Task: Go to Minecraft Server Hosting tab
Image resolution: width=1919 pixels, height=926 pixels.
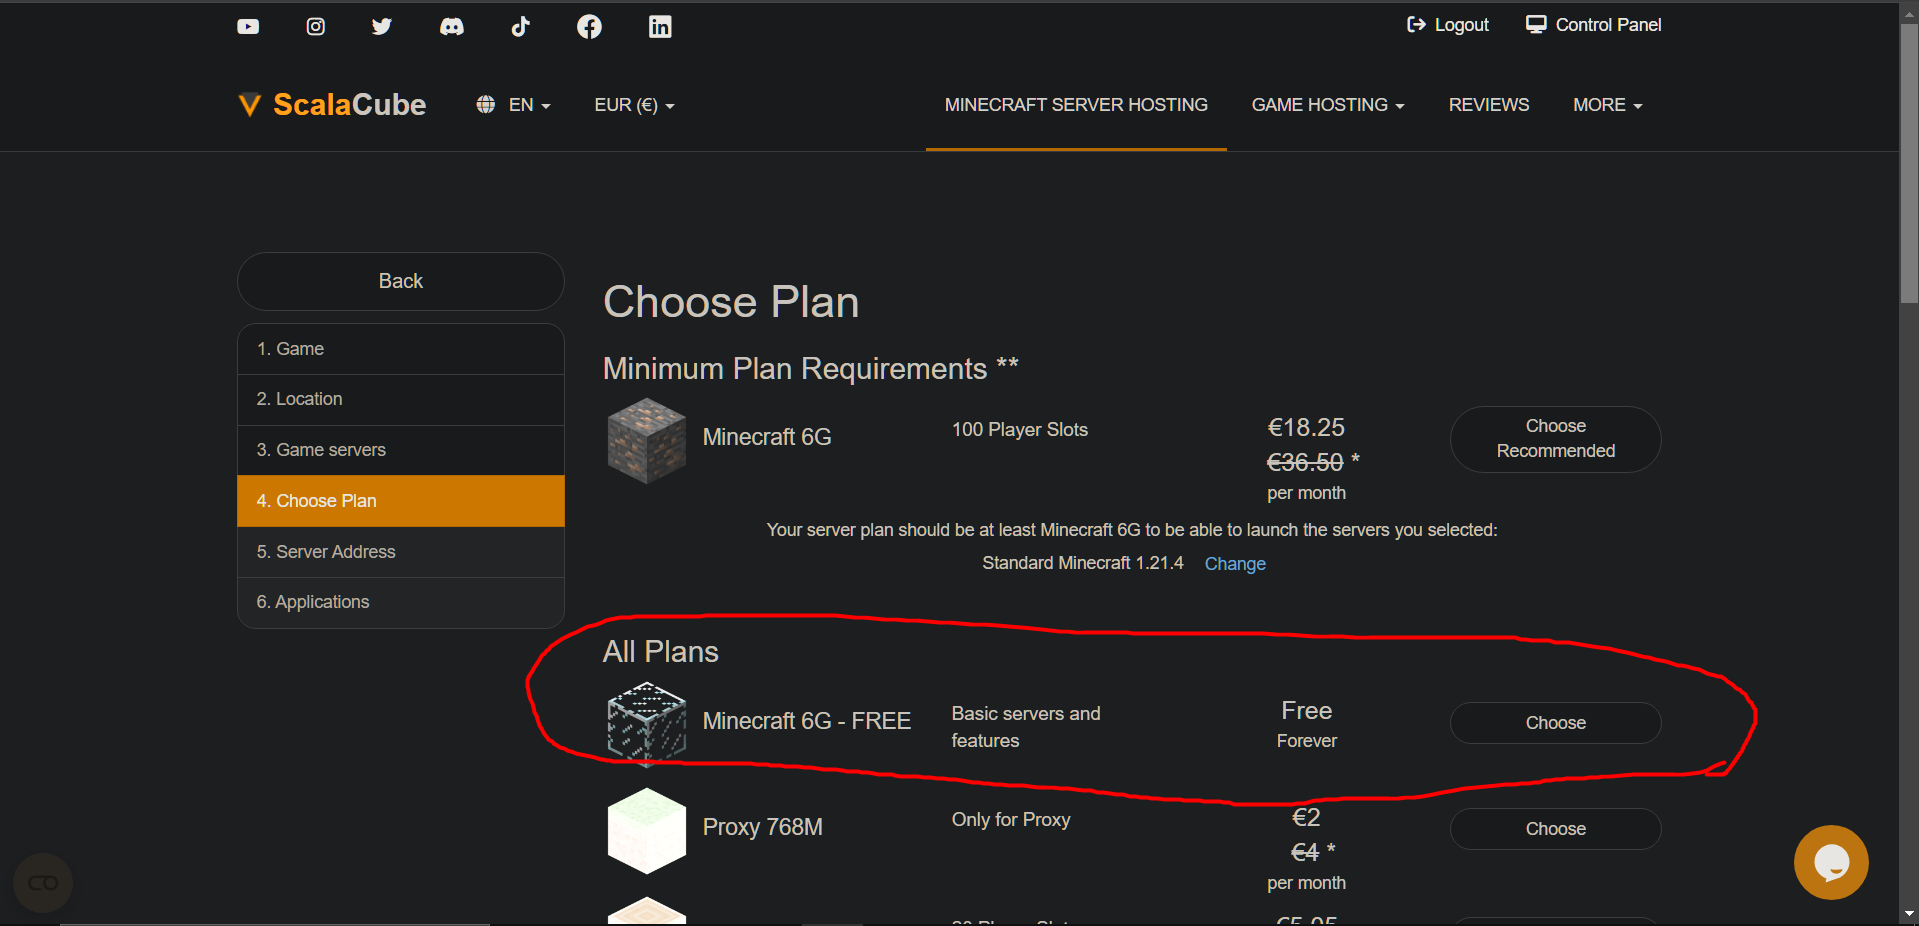Action: click(1076, 105)
